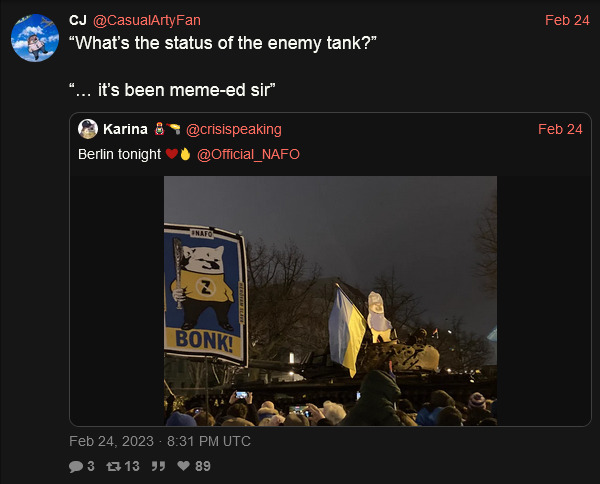Click the quoted text "Berlin tonight"
Screen dimensions: 600x484
click(119, 154)
